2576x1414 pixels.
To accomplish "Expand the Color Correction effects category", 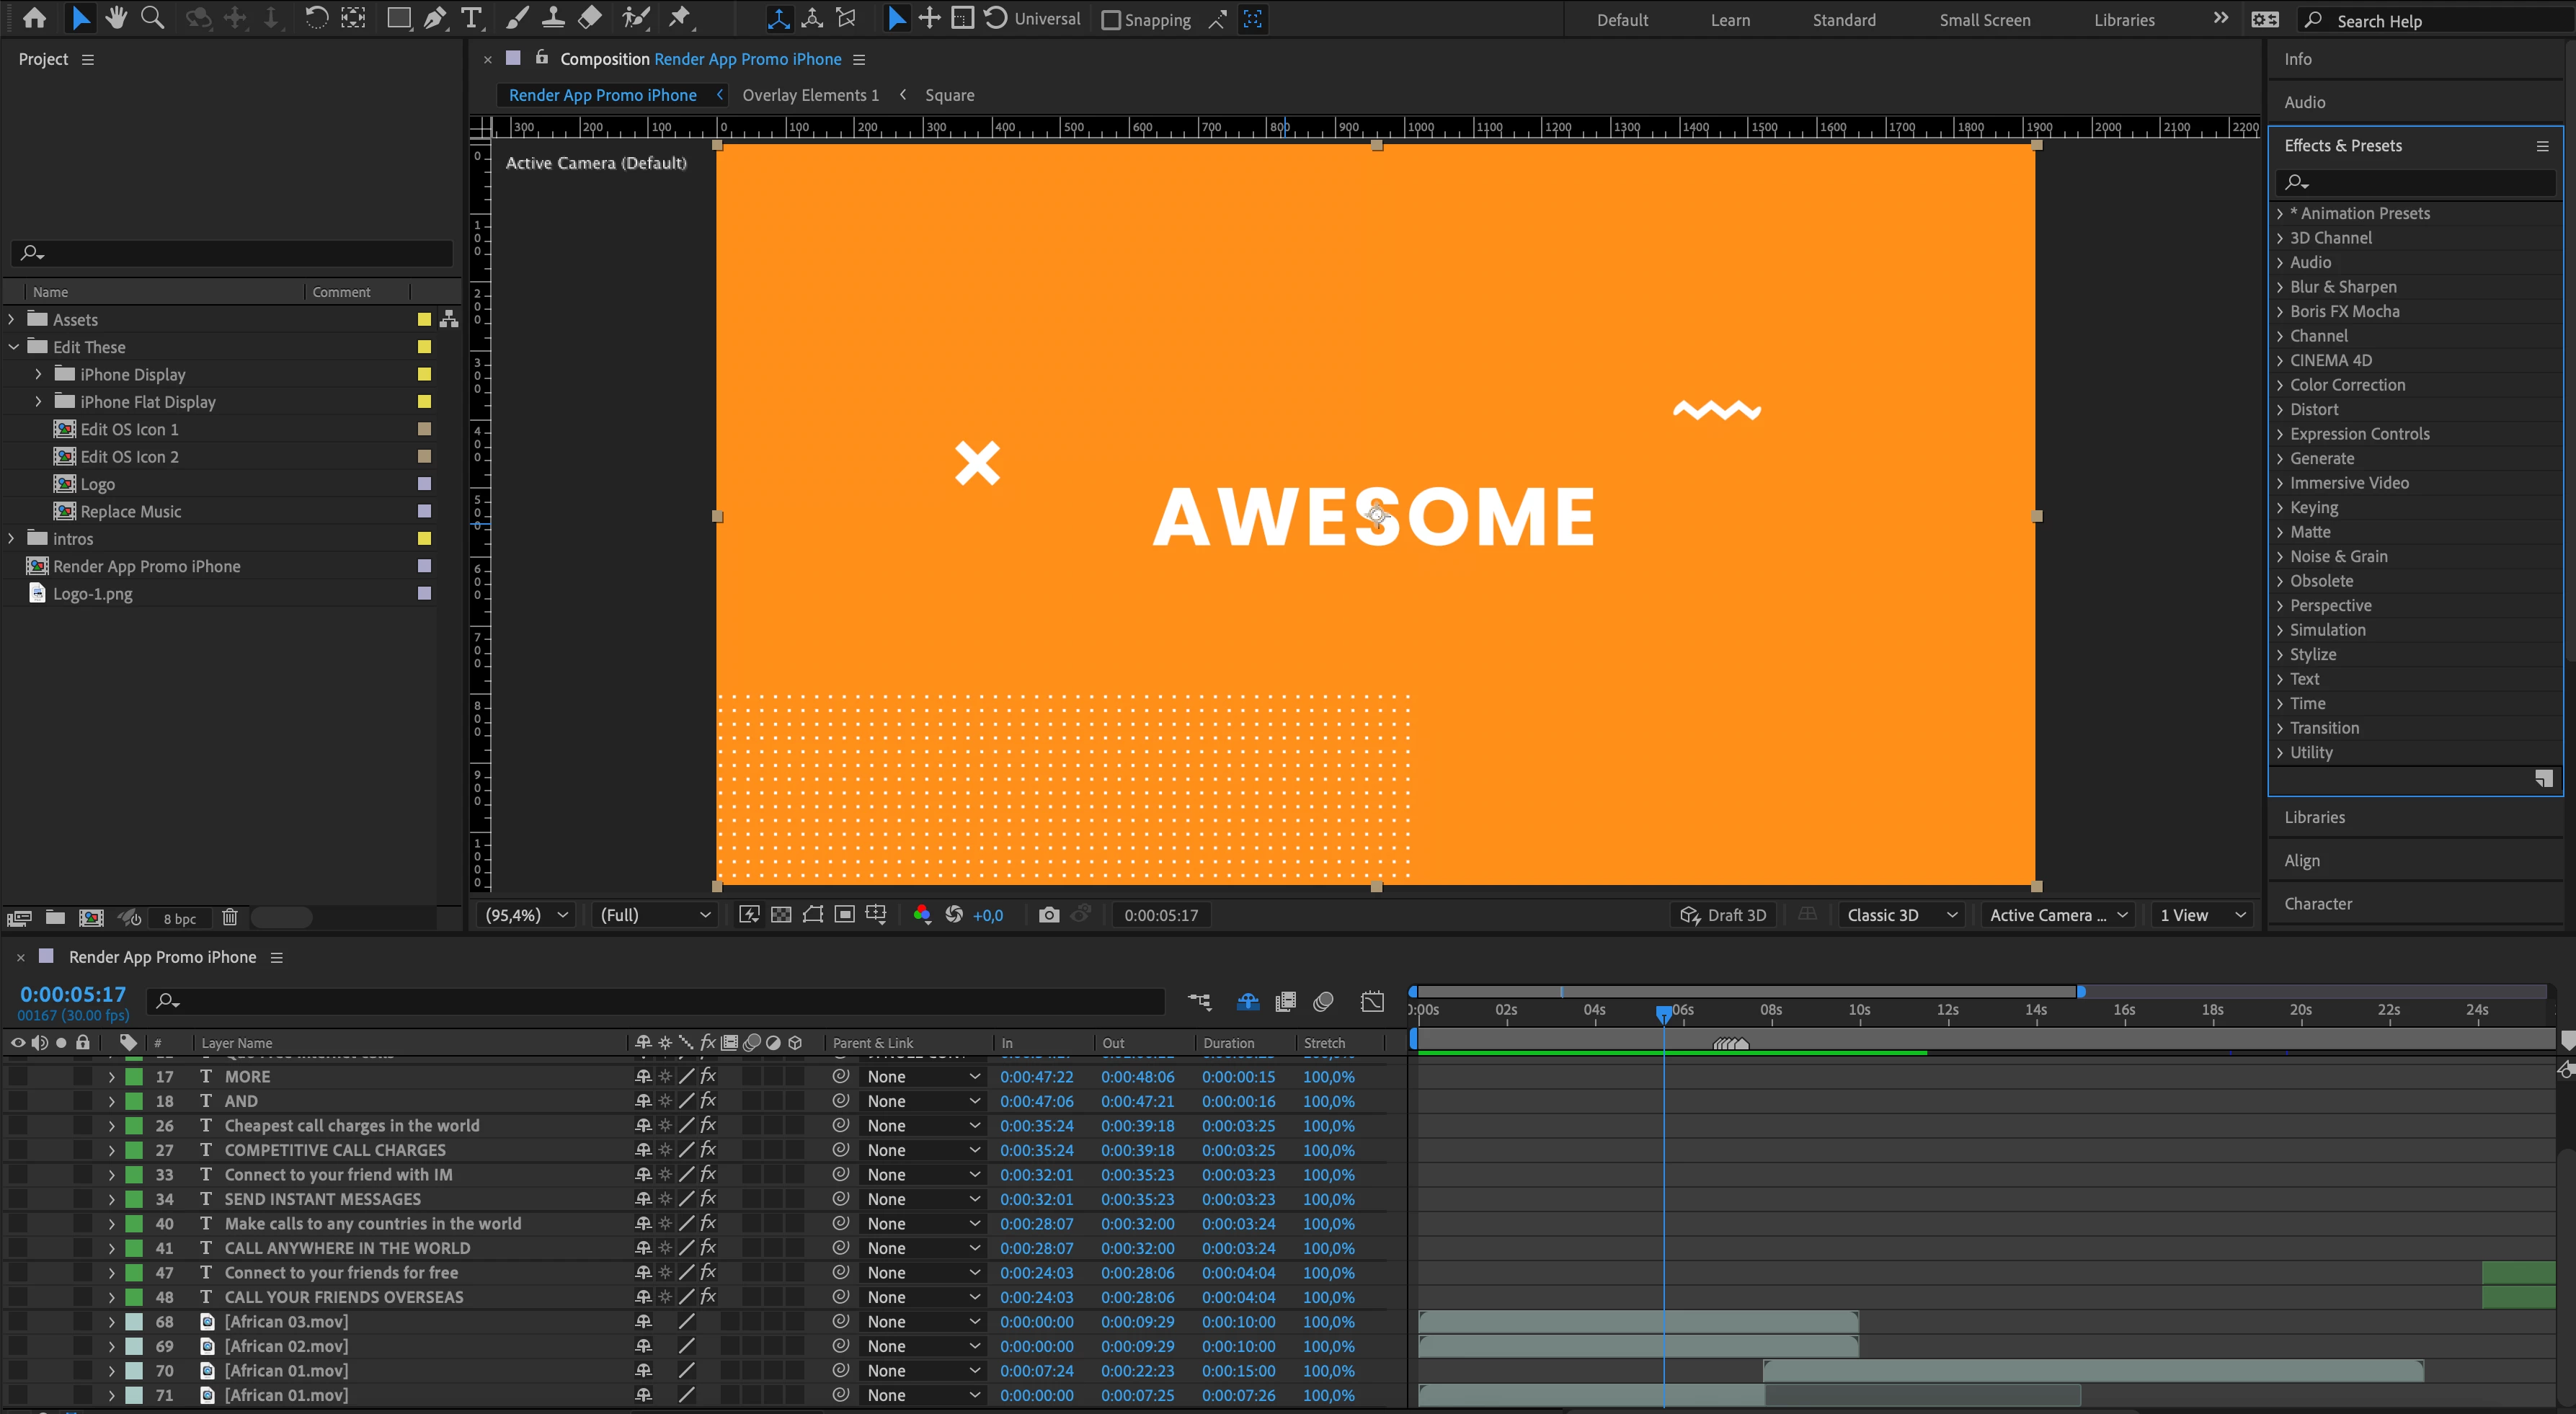I will click(2280, 385).
